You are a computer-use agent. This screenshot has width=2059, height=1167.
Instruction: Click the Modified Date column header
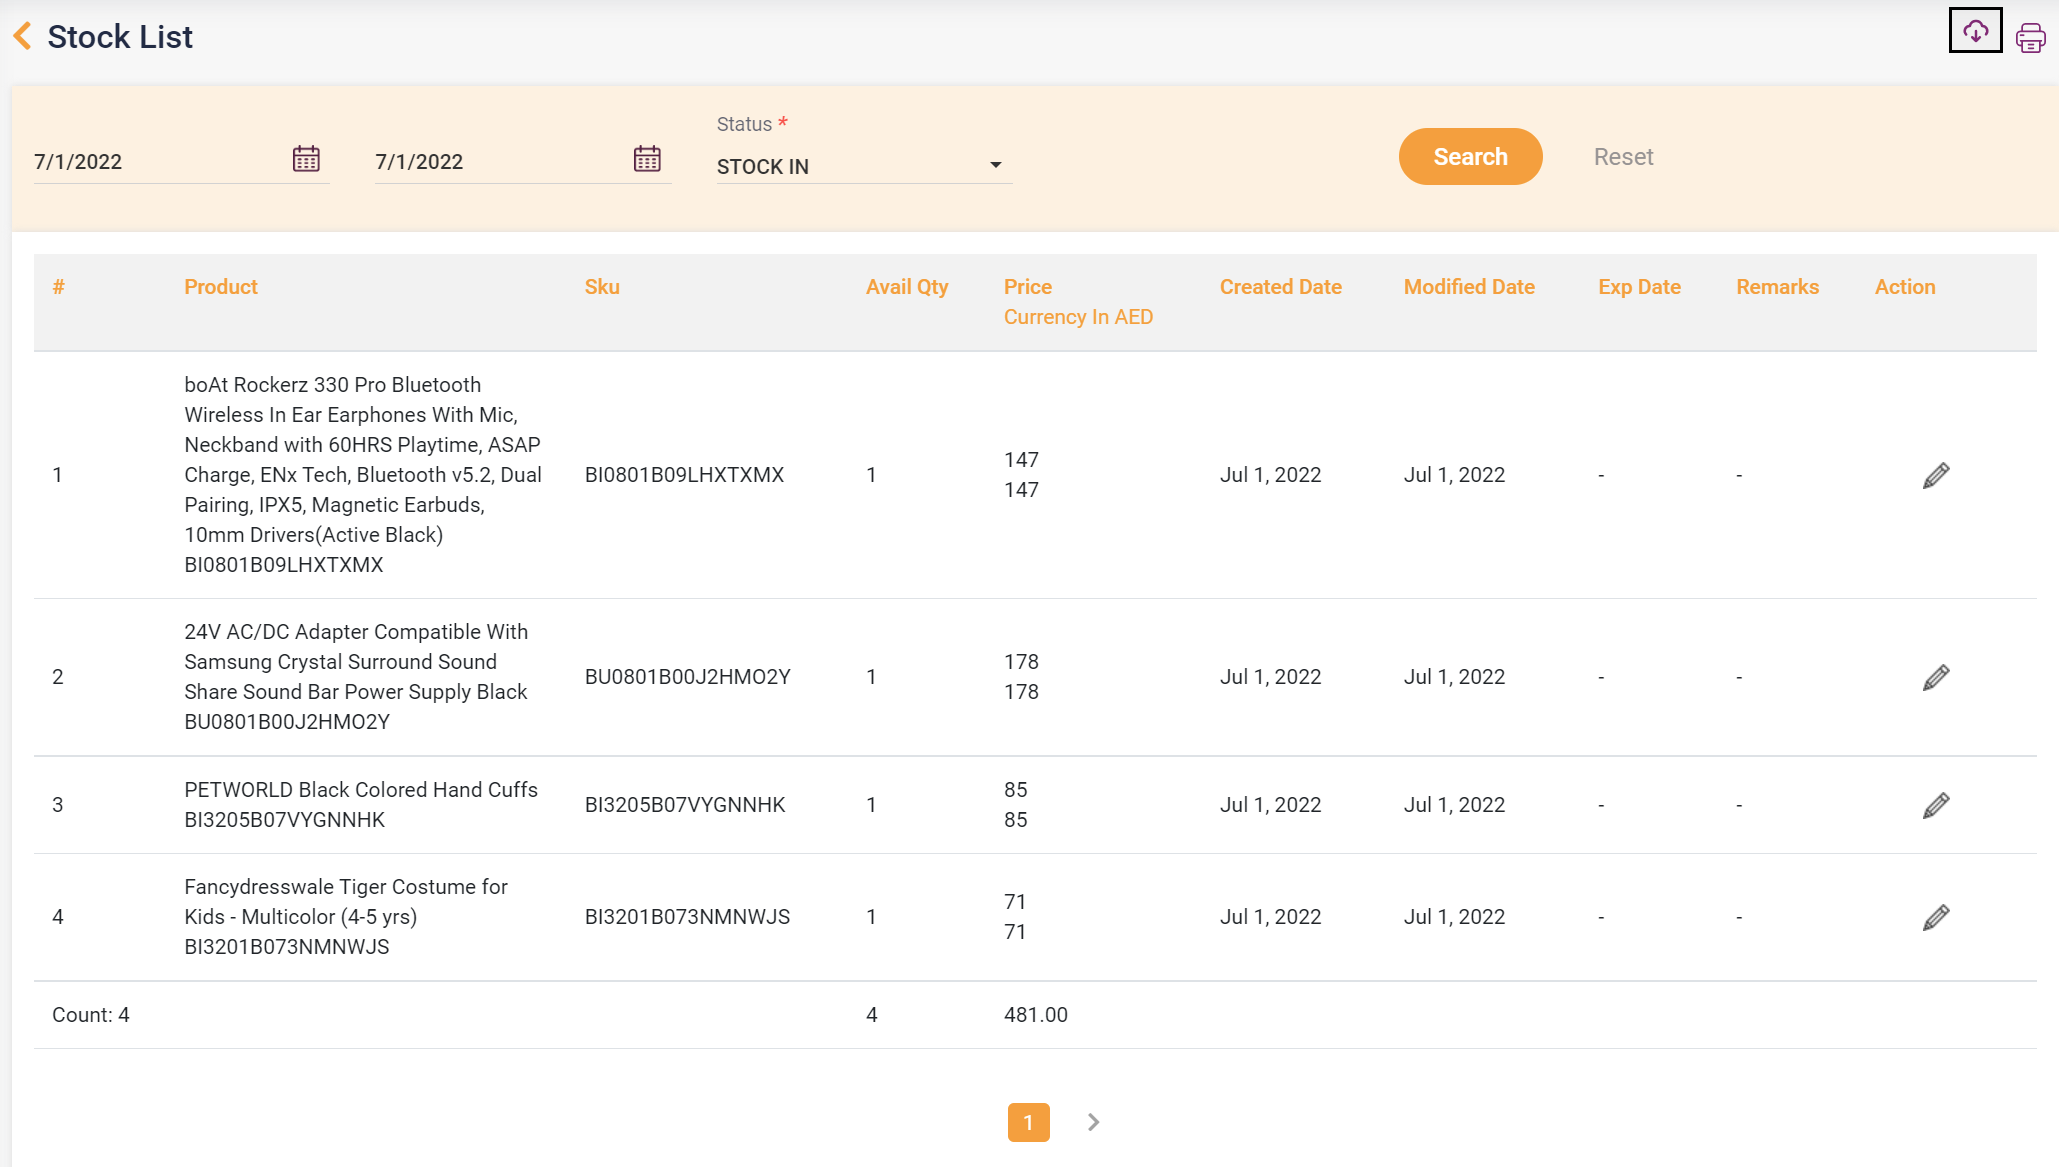click(1469, 287)
